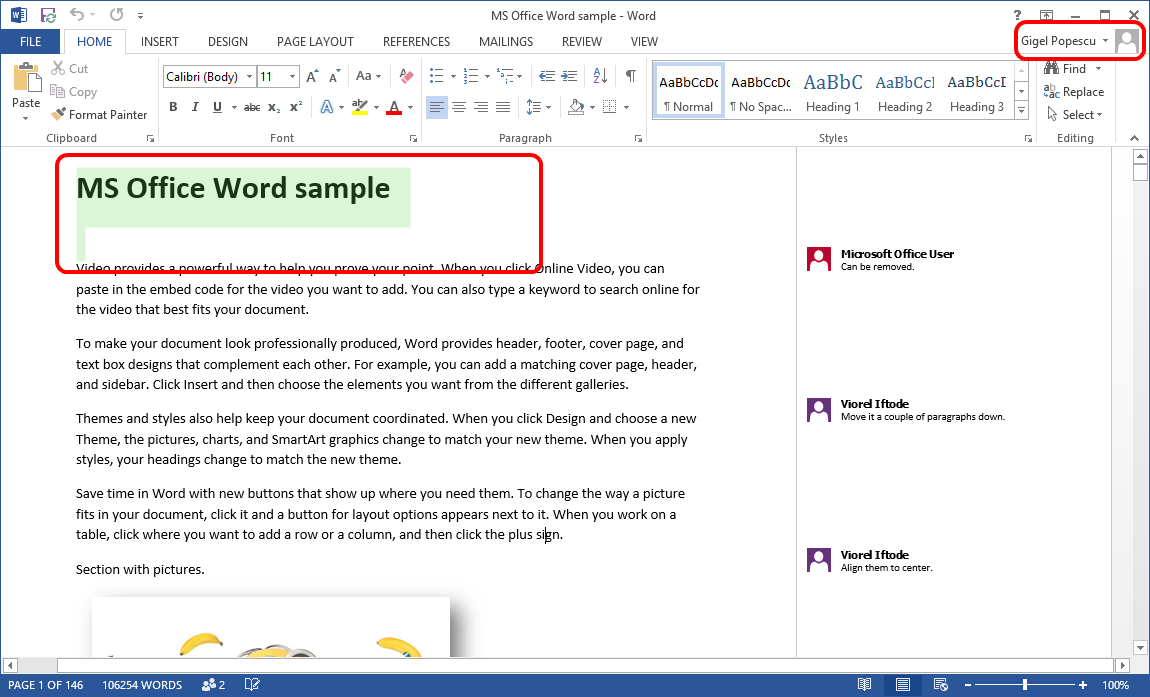Open the Font dialog launcher
The height and width of the screenshot is (697, 1150).
(x=414, y=138)
